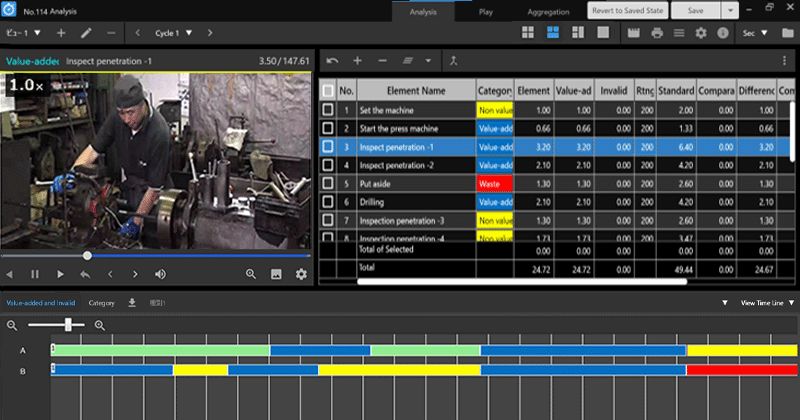Switch to the Aggregation tab
This screenshot has height=420, width=800.
548,12
